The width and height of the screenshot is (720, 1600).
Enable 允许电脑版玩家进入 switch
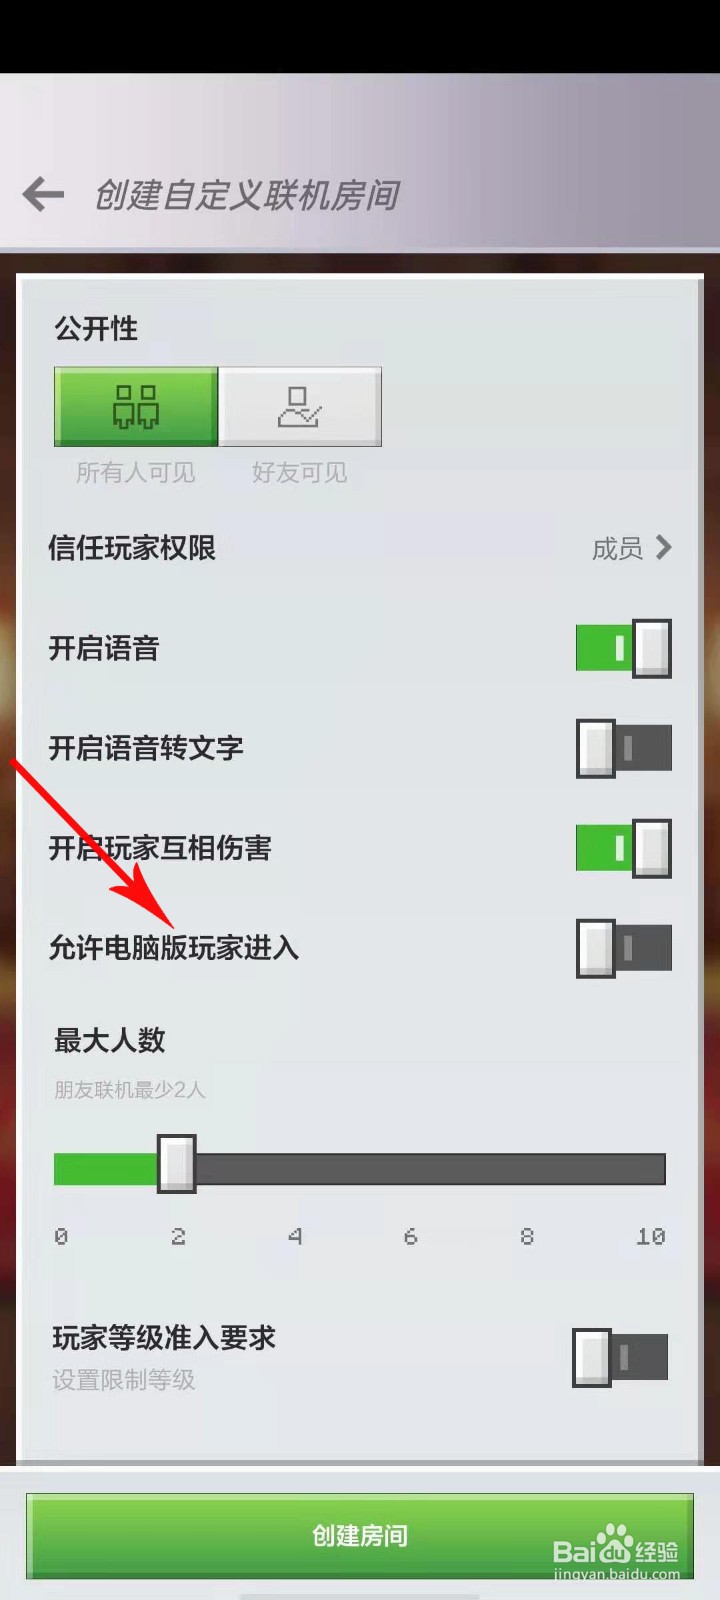[623, 947]
